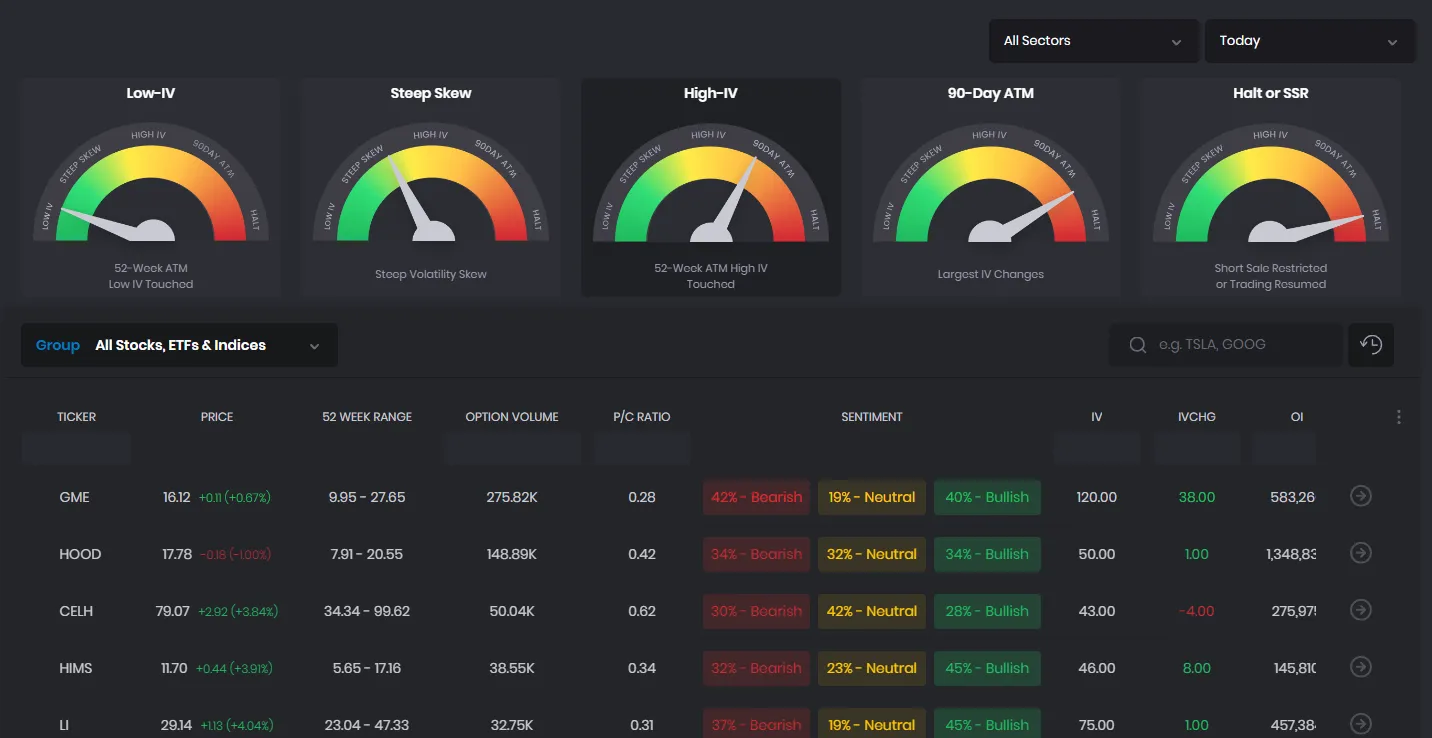Screen dimensions: 1432x738
Task: Open the column options three-dot menu
Action: pyautogui.click(x=1399, y=417)
